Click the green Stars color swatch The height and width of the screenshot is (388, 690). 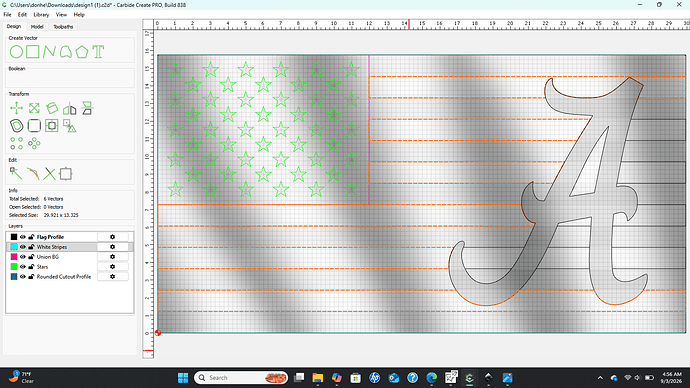14,267
